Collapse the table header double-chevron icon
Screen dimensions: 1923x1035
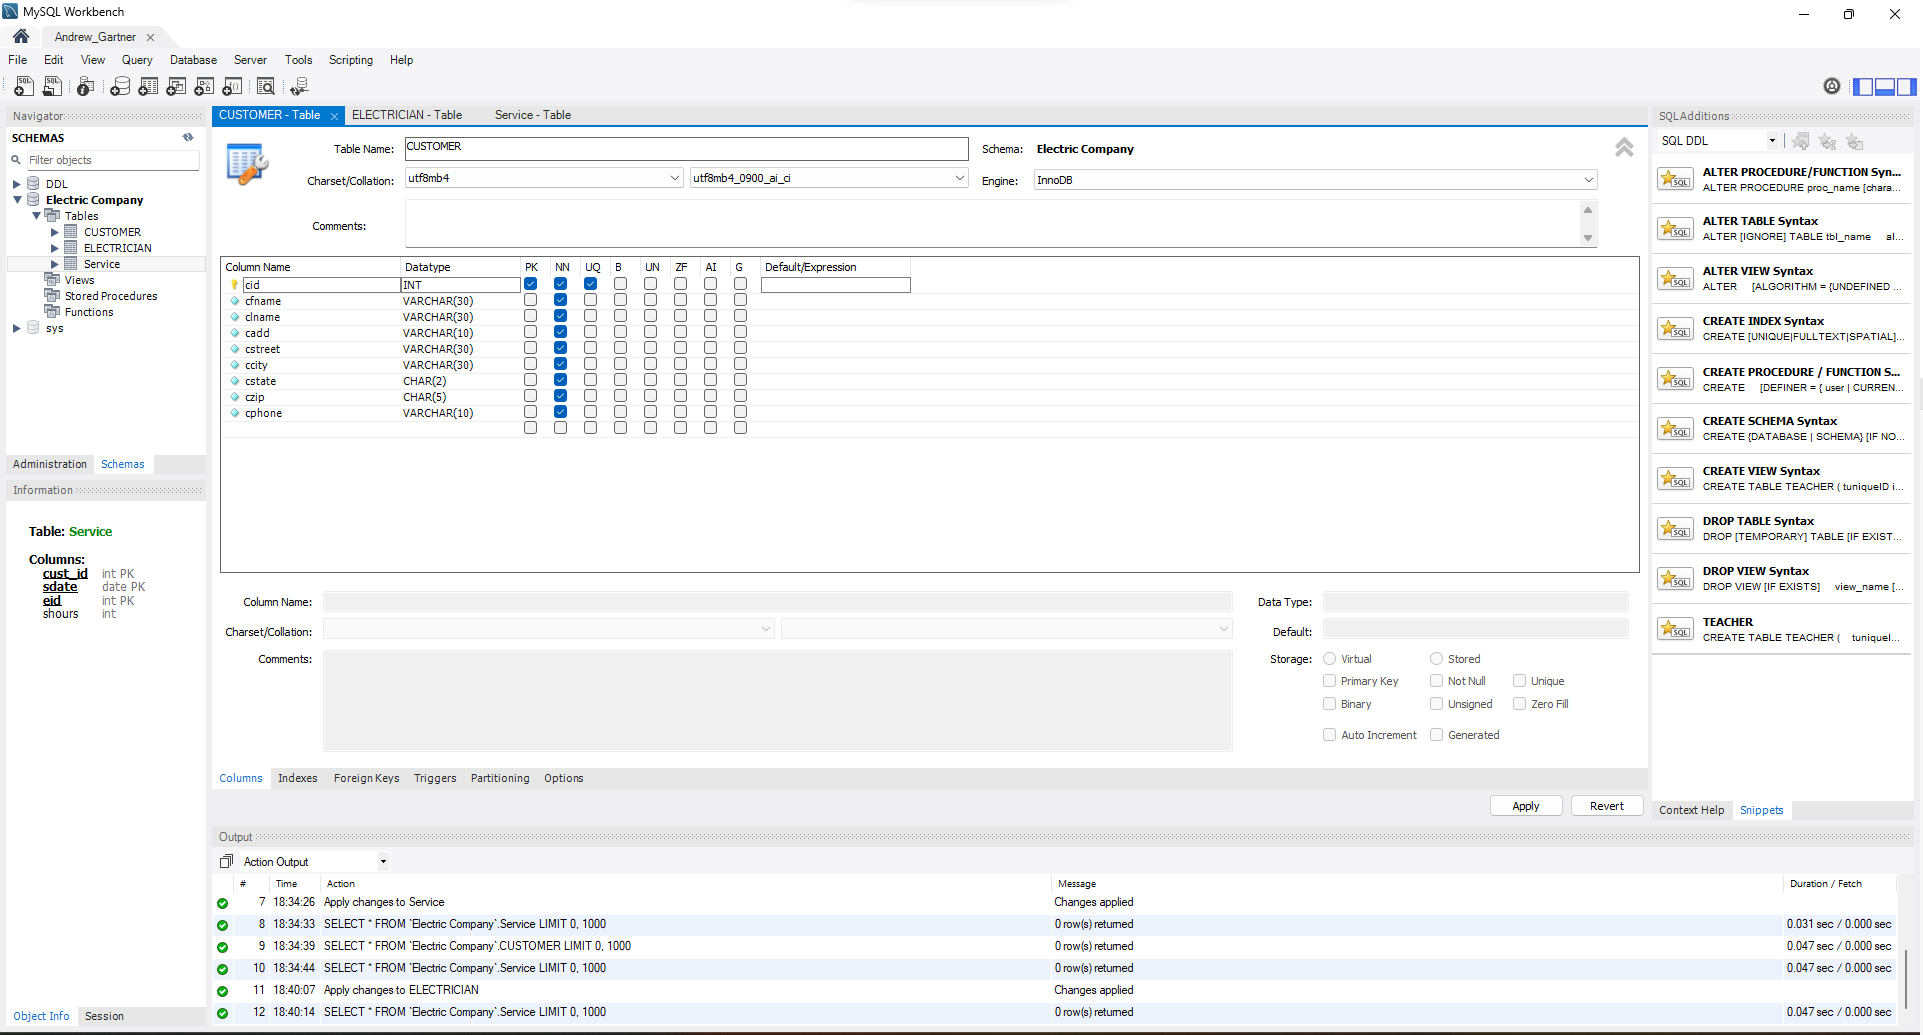(x=1624, y=148)
